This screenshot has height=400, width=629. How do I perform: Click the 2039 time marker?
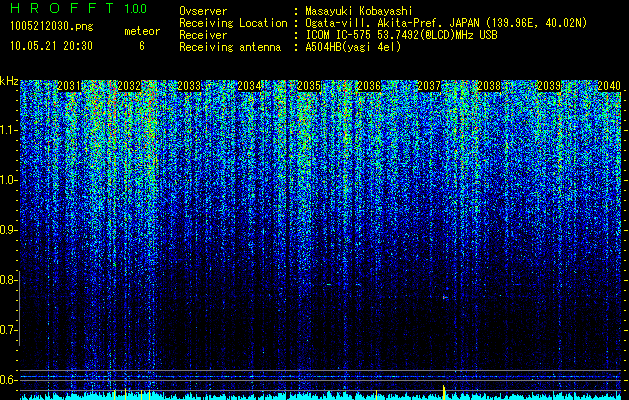point(549,86)
